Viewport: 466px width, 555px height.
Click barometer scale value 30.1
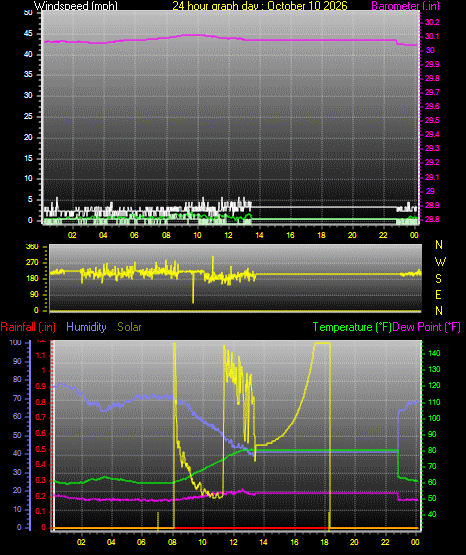(x=432, y=36)
